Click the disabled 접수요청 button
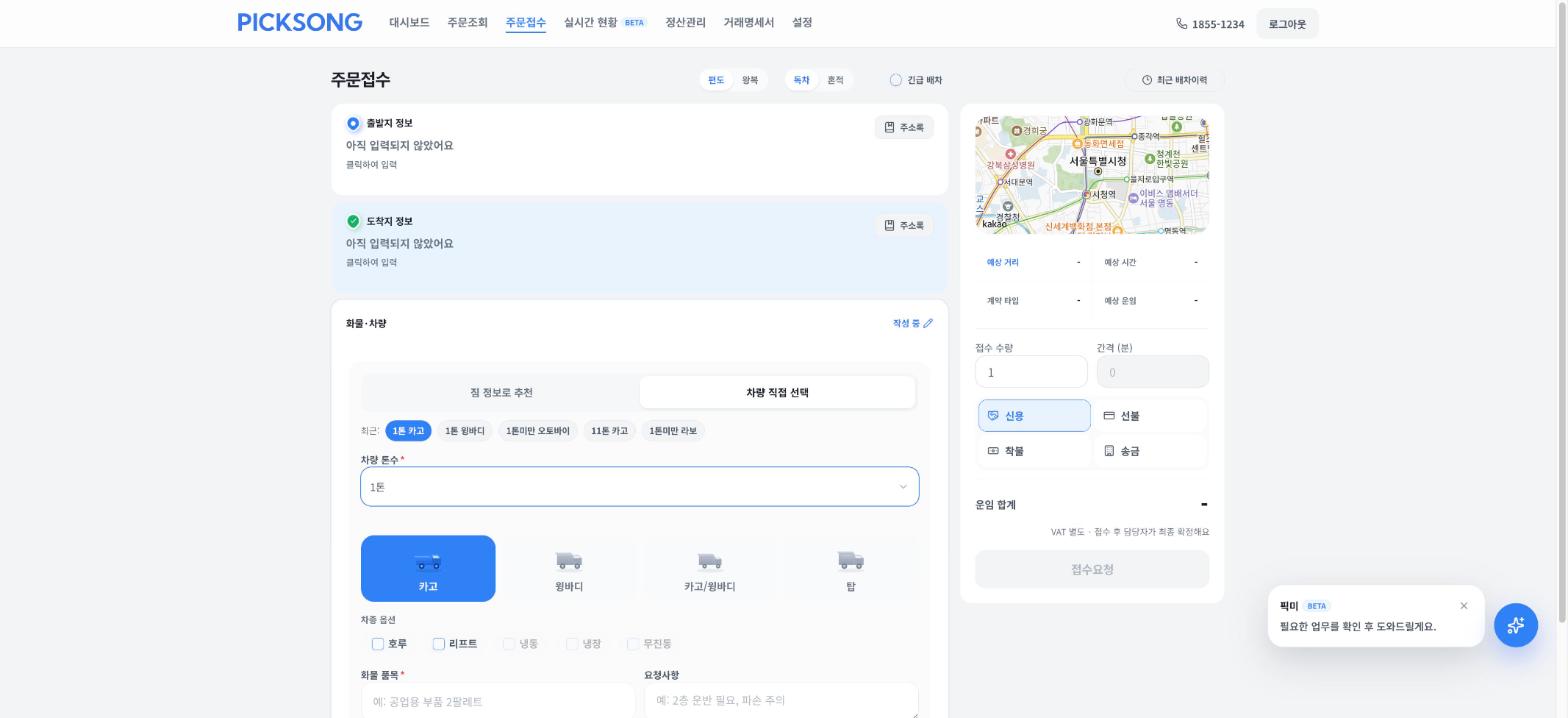Image resolution: width=1568 pixels, height=718 pixels. pyautogui.click(x=1092, y=569)
